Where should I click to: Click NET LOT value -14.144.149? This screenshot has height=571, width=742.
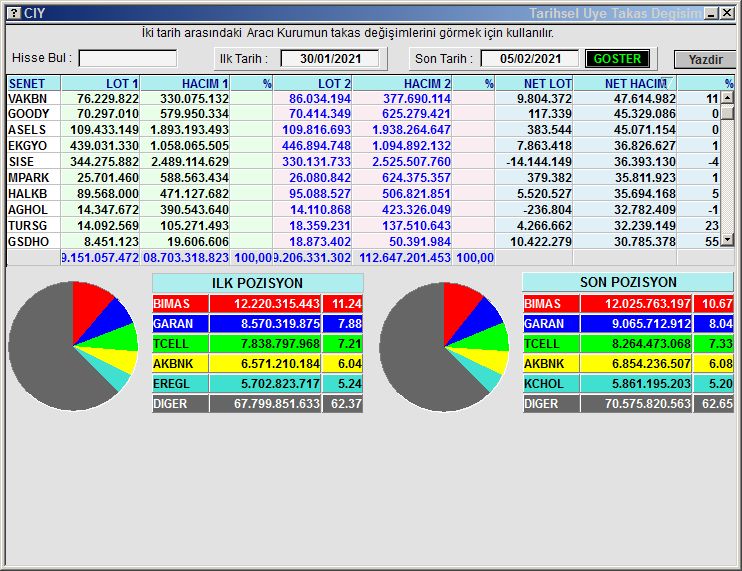coord(539,162)
